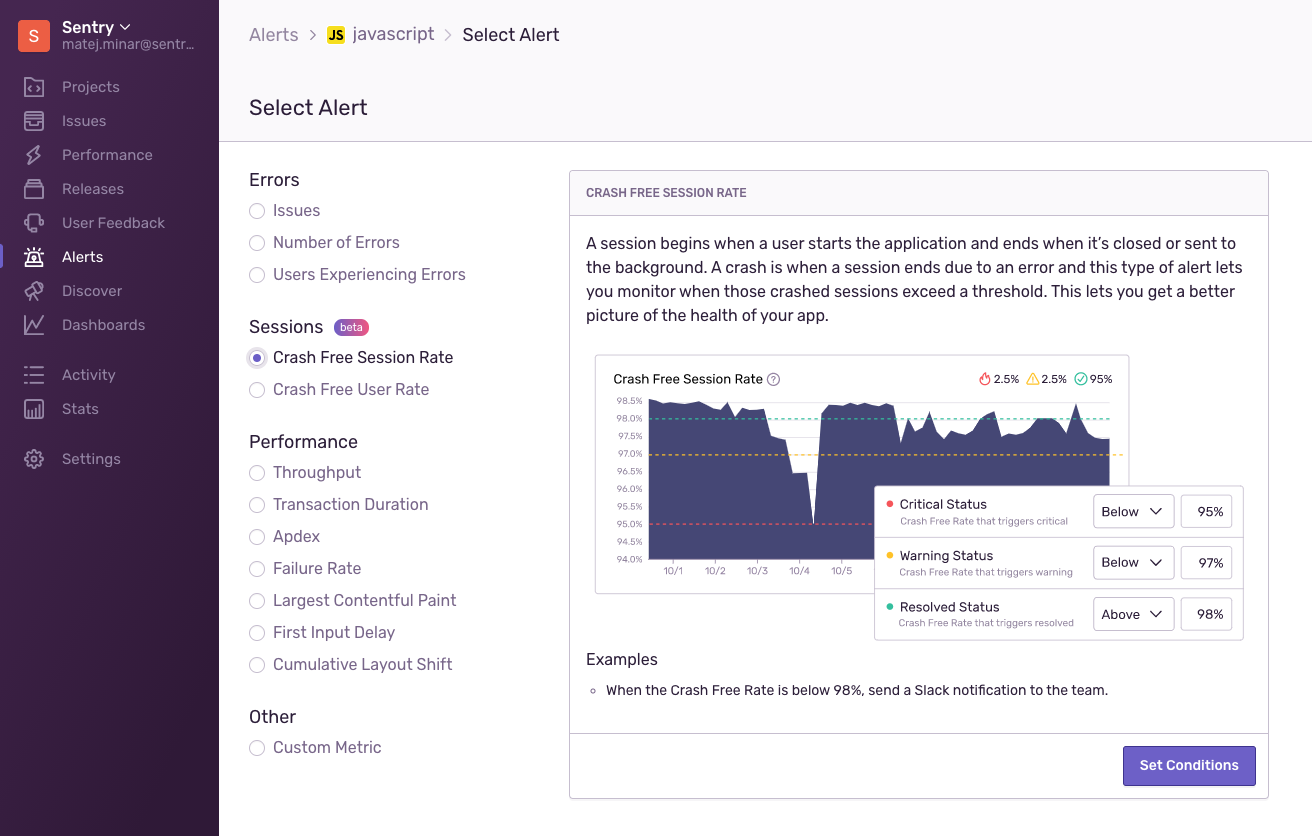The width and height of the screenshot is (1312, 836).
Task: Click the Discover telescope icon
Action: point(34,291)
